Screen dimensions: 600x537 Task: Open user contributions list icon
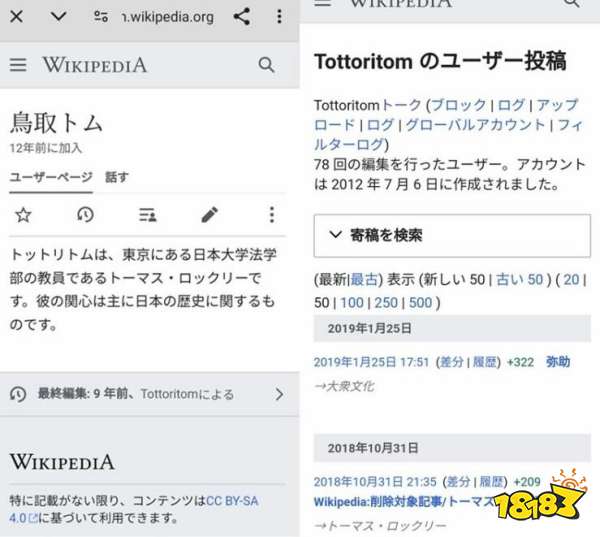click(147, 215)
